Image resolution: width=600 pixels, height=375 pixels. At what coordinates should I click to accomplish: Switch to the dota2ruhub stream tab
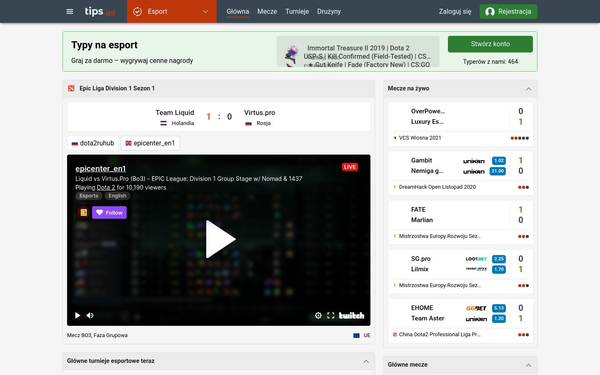[x=93, y=143]
